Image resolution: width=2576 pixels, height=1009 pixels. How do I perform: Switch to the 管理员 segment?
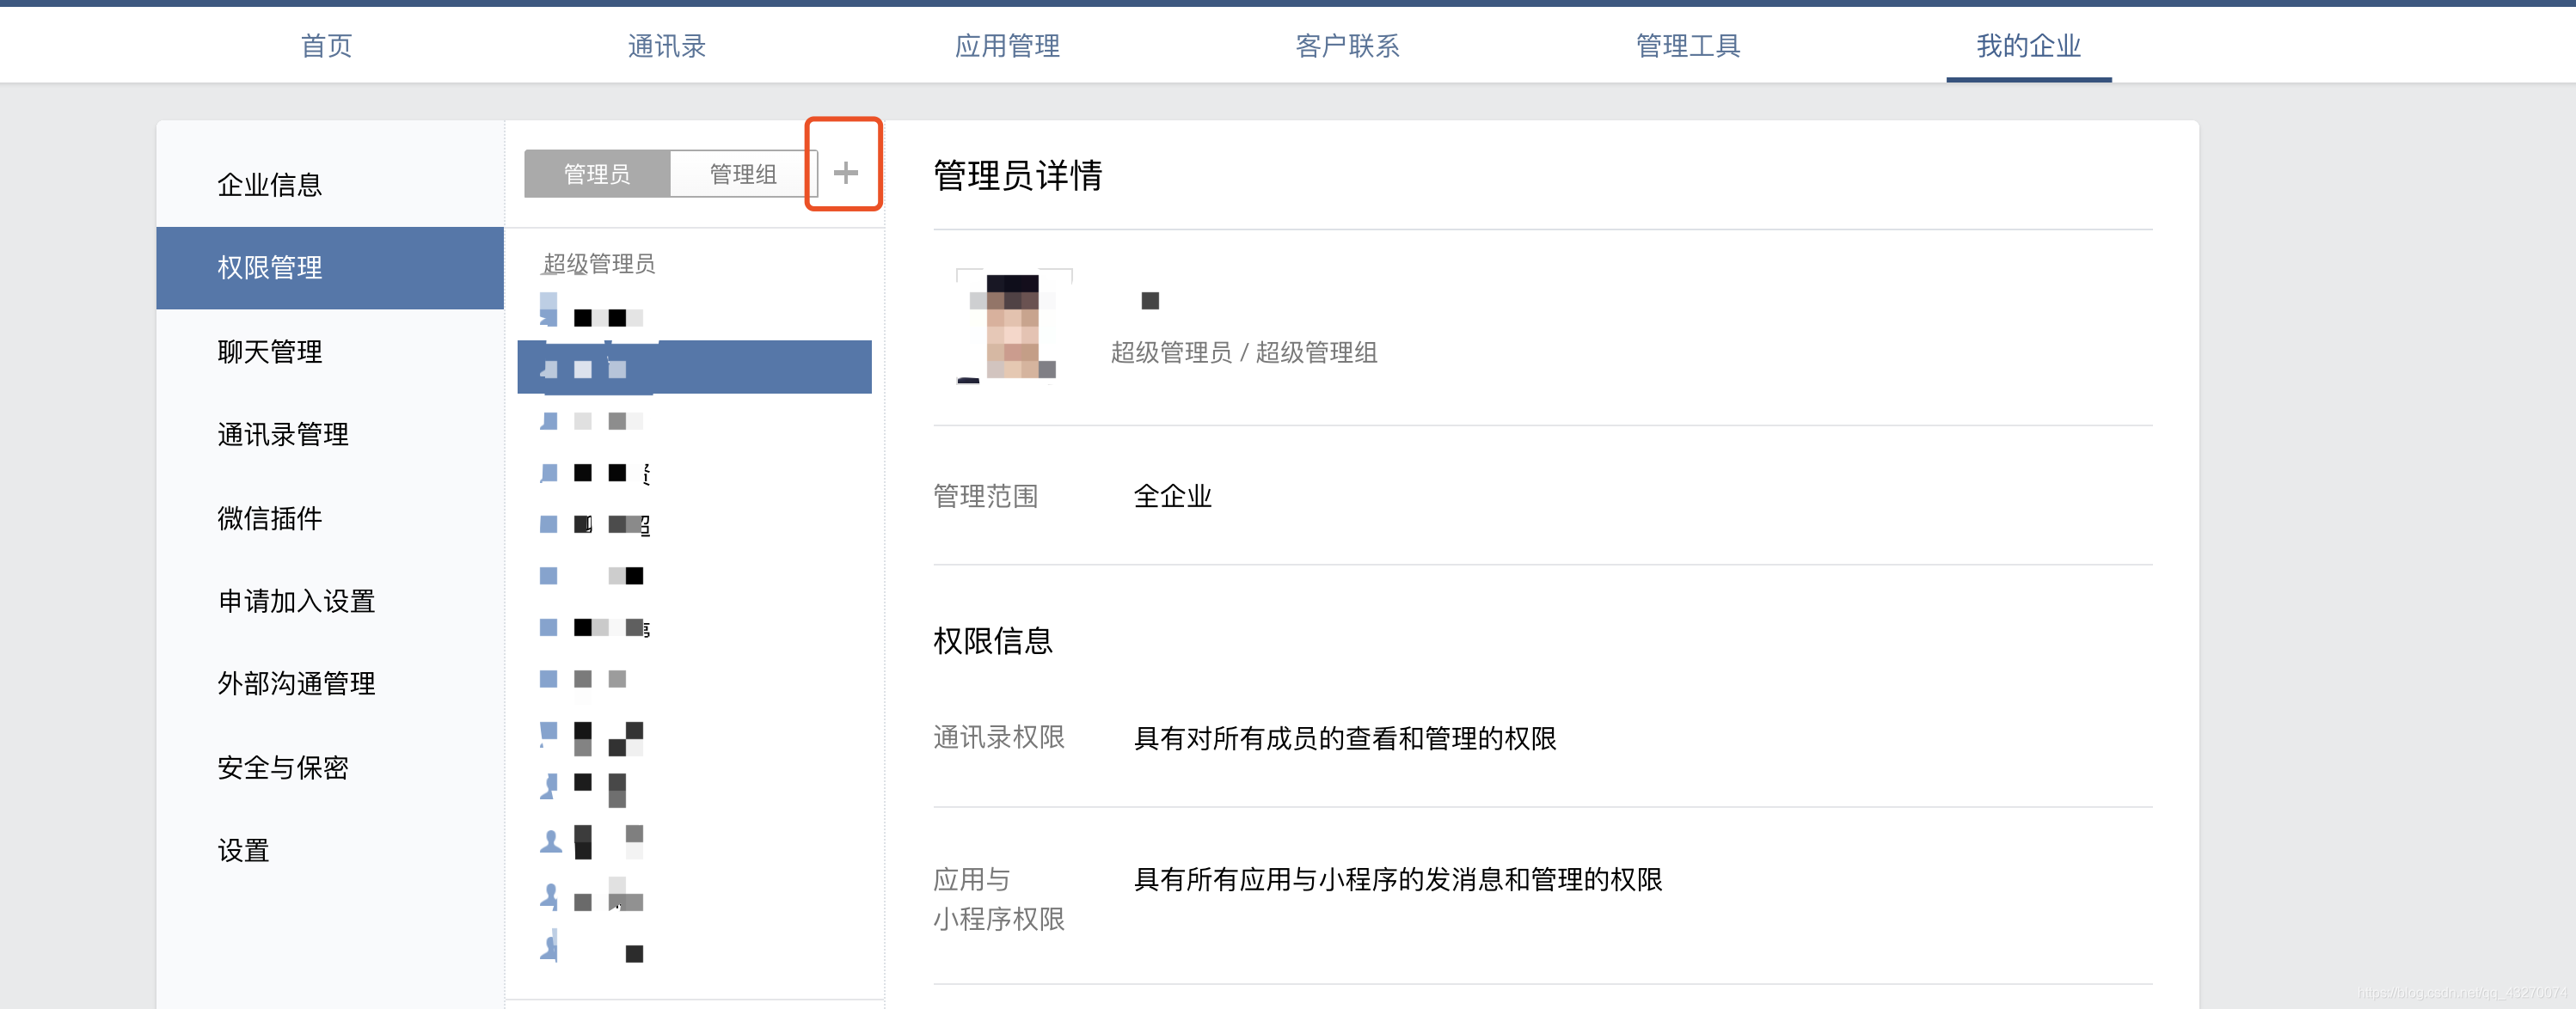pos(597,174)
